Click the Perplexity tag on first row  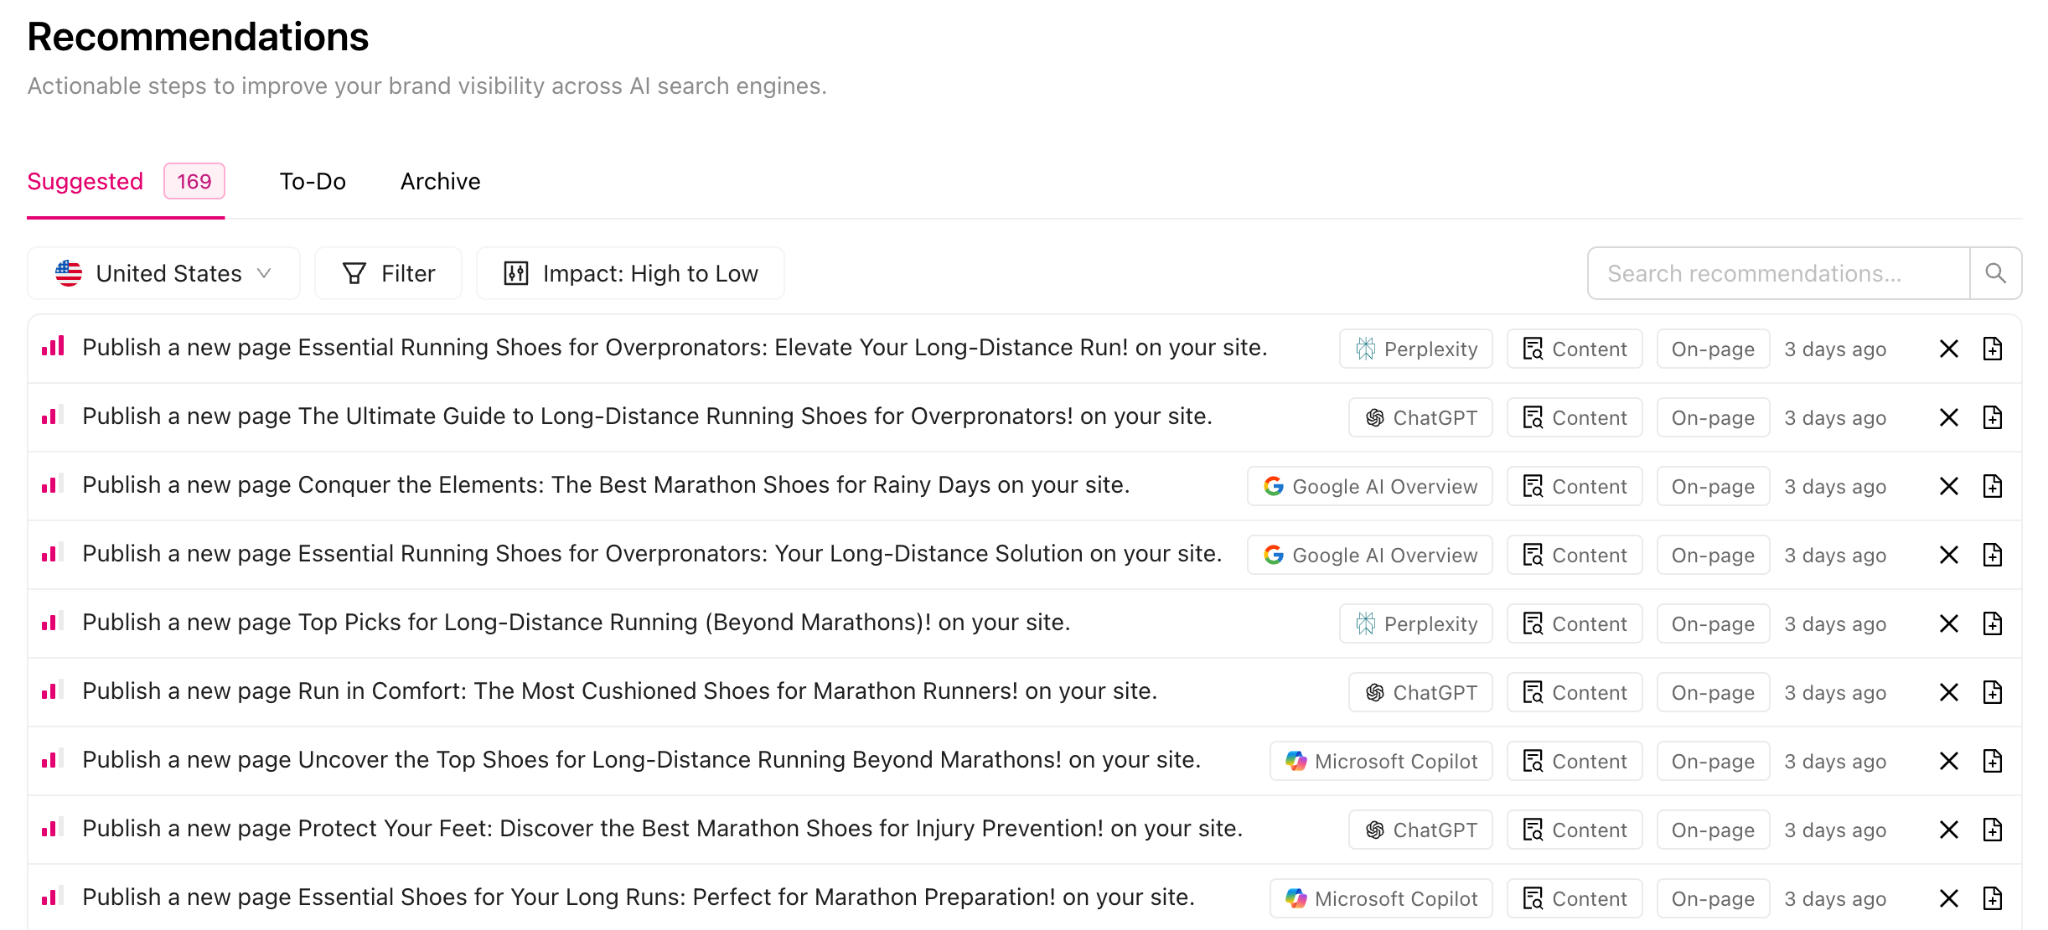click(1415, 349)
